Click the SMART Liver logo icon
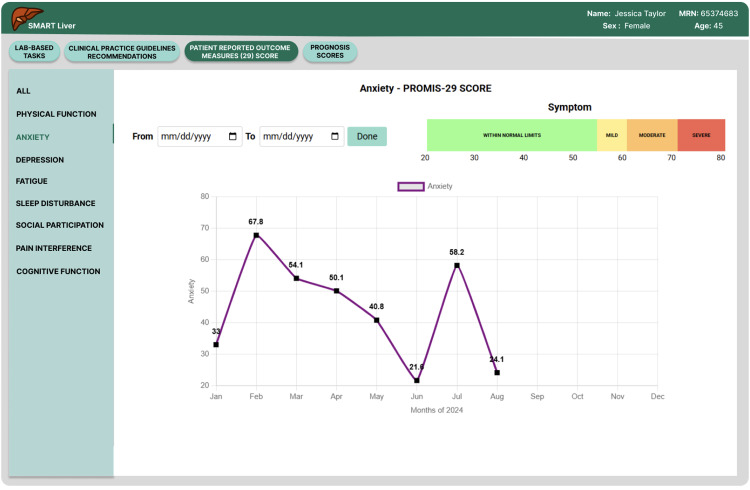 tap(26, 19)
